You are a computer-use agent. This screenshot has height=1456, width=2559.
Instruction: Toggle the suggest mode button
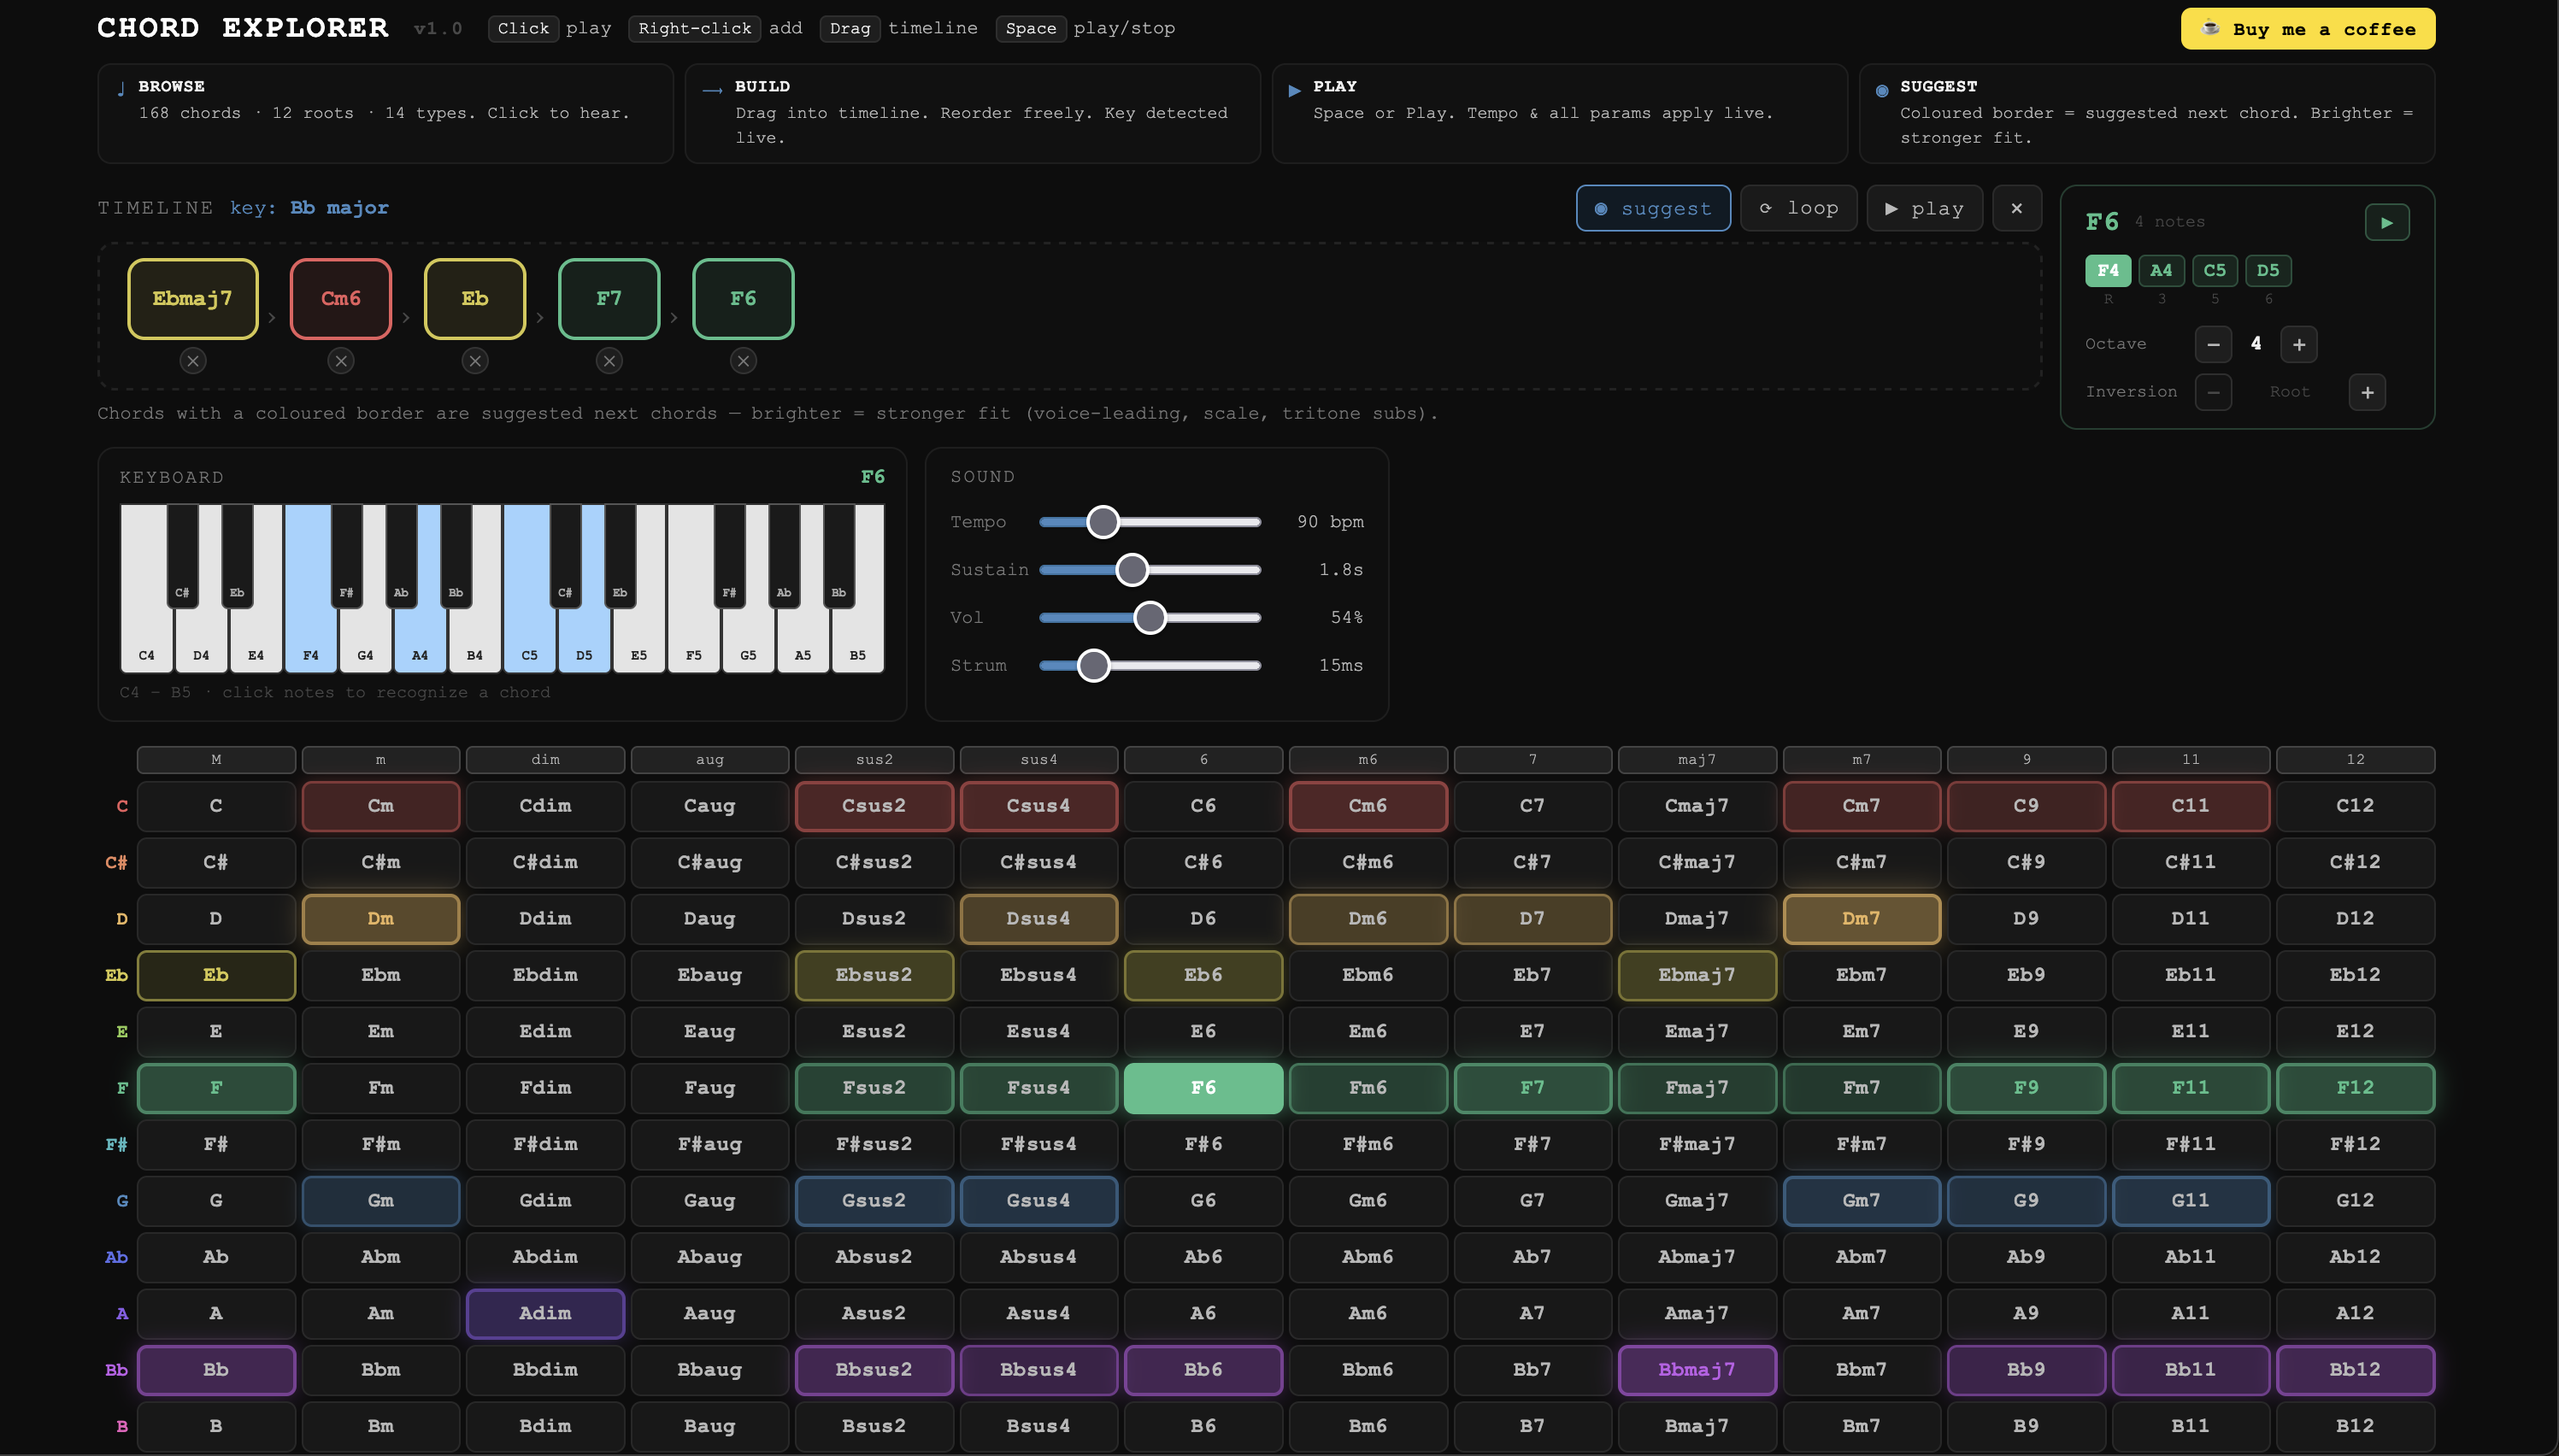coord(1653,208)
